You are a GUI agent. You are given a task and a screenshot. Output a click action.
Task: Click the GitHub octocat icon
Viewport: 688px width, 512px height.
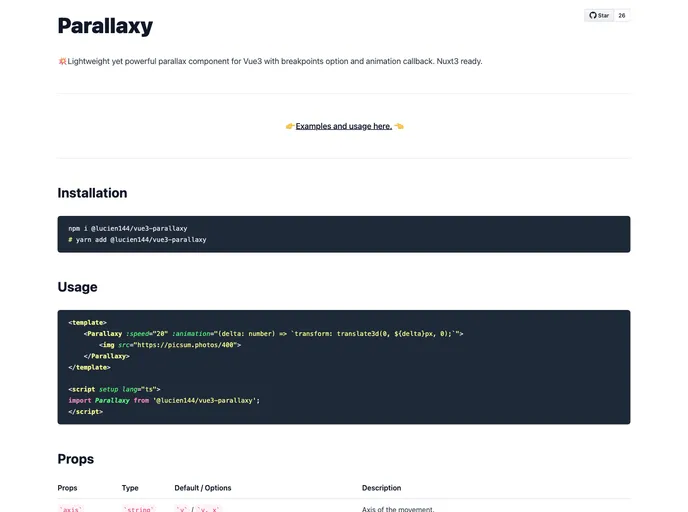click(x=593, y=15)
